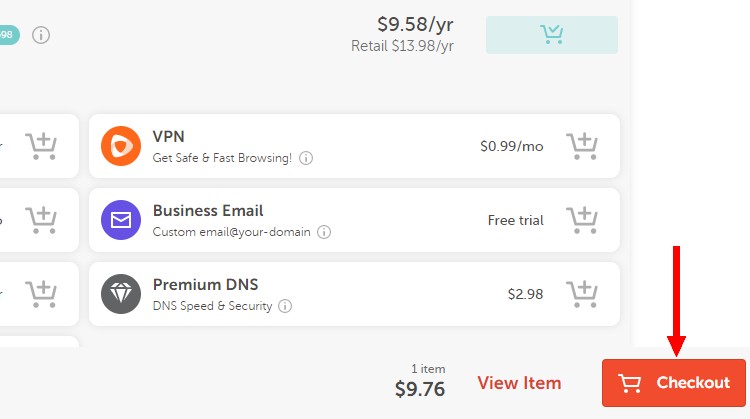Click info icon next to teal badge
750x419 pixels.
click(x=41, y=35)
